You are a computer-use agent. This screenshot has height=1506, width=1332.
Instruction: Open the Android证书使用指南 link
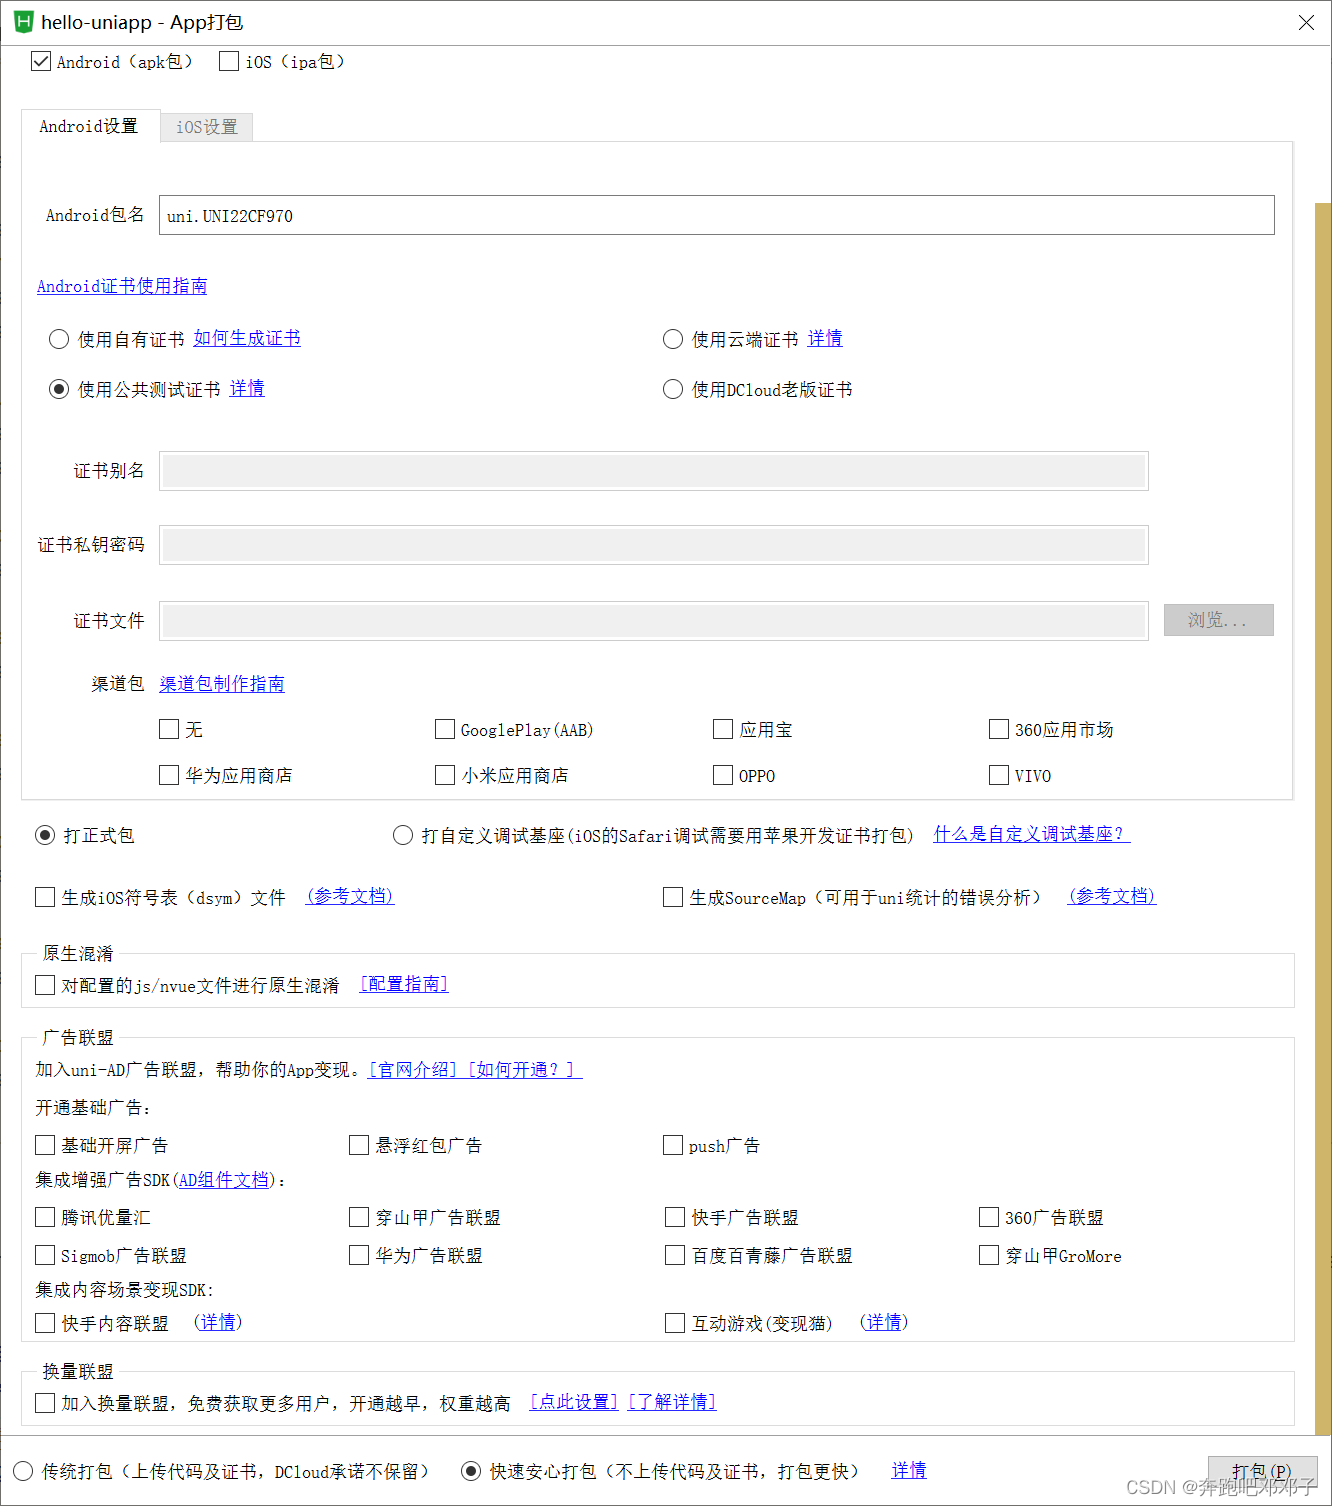pos(121,286)
